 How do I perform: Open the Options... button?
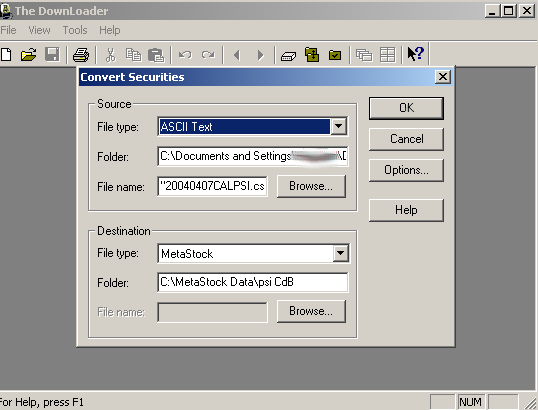click(x=406, y=170)
